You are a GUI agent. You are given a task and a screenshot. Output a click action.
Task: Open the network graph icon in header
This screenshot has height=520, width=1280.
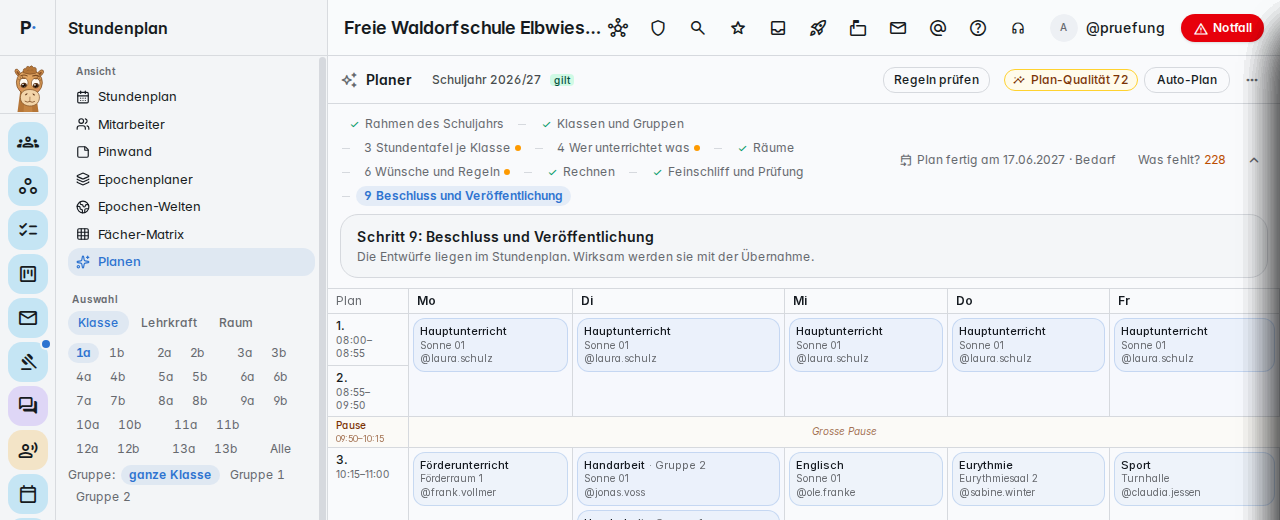click(x=618, y=28)
